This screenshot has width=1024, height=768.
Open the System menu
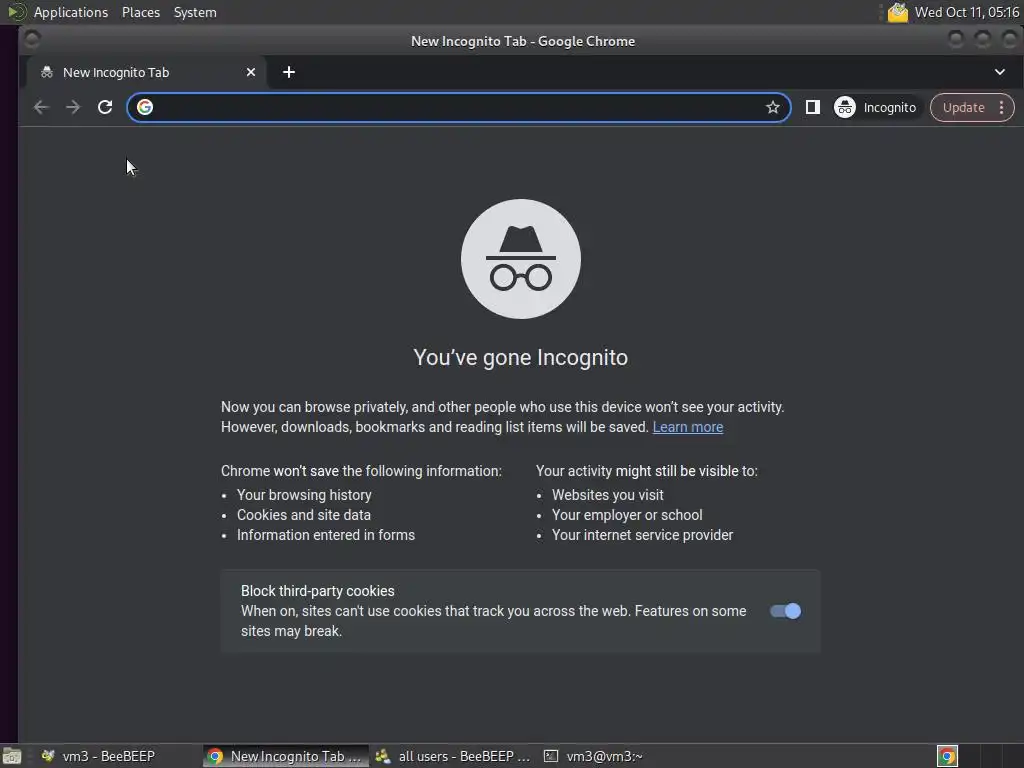pos(195,12)
